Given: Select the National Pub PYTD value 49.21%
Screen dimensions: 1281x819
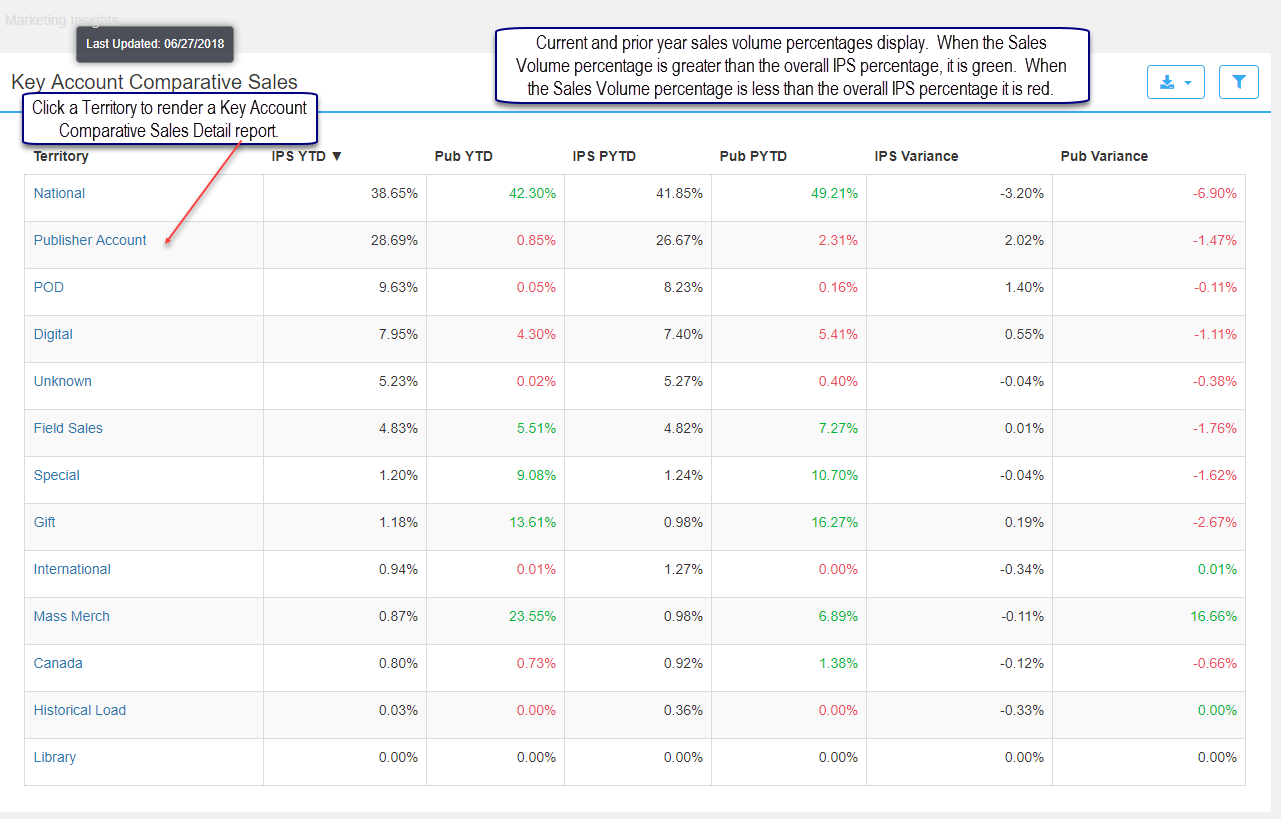Looking at the screenshot, I should (x=834, y=193).
